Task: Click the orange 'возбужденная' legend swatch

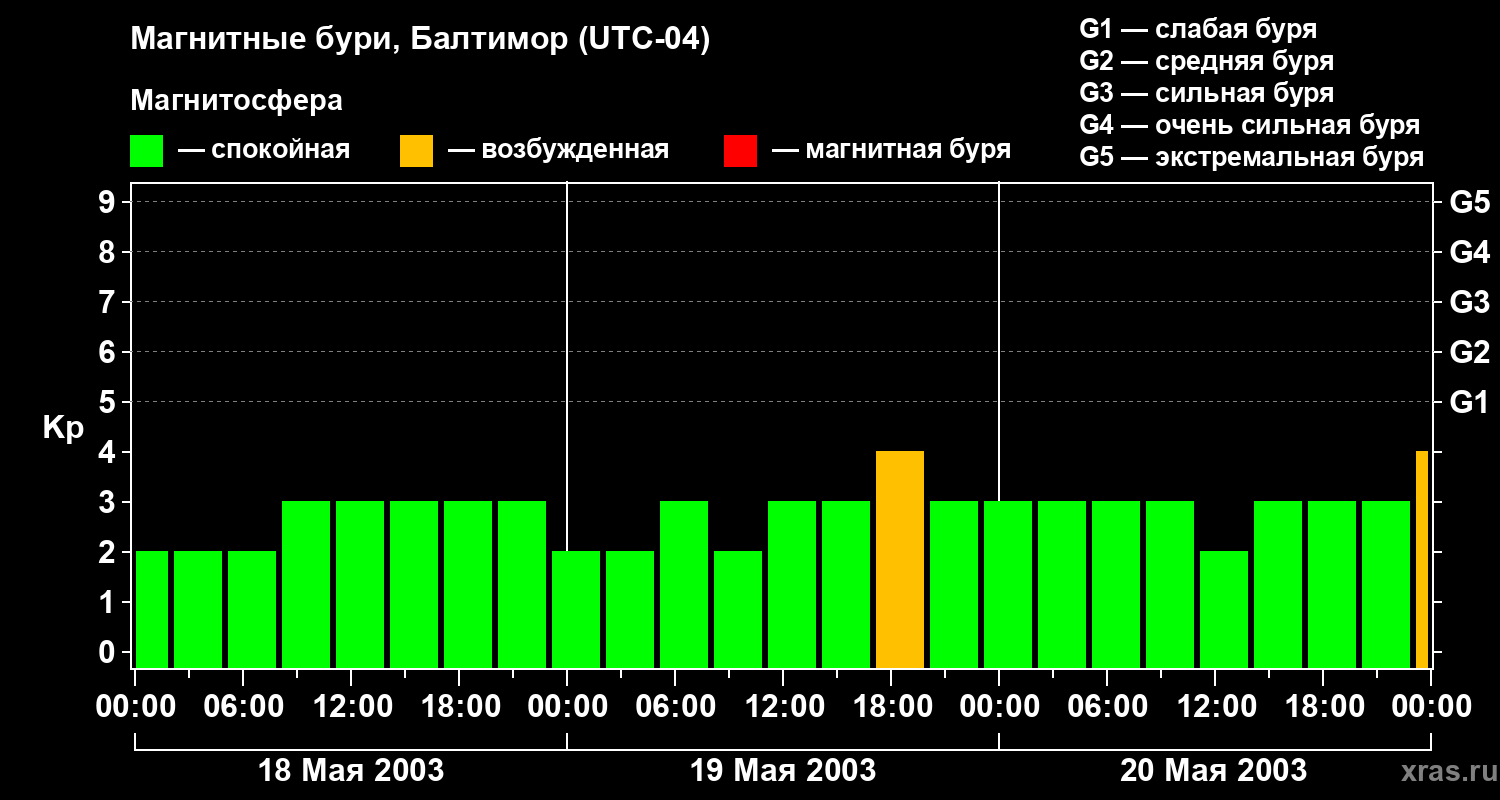Action: [416, 151]
